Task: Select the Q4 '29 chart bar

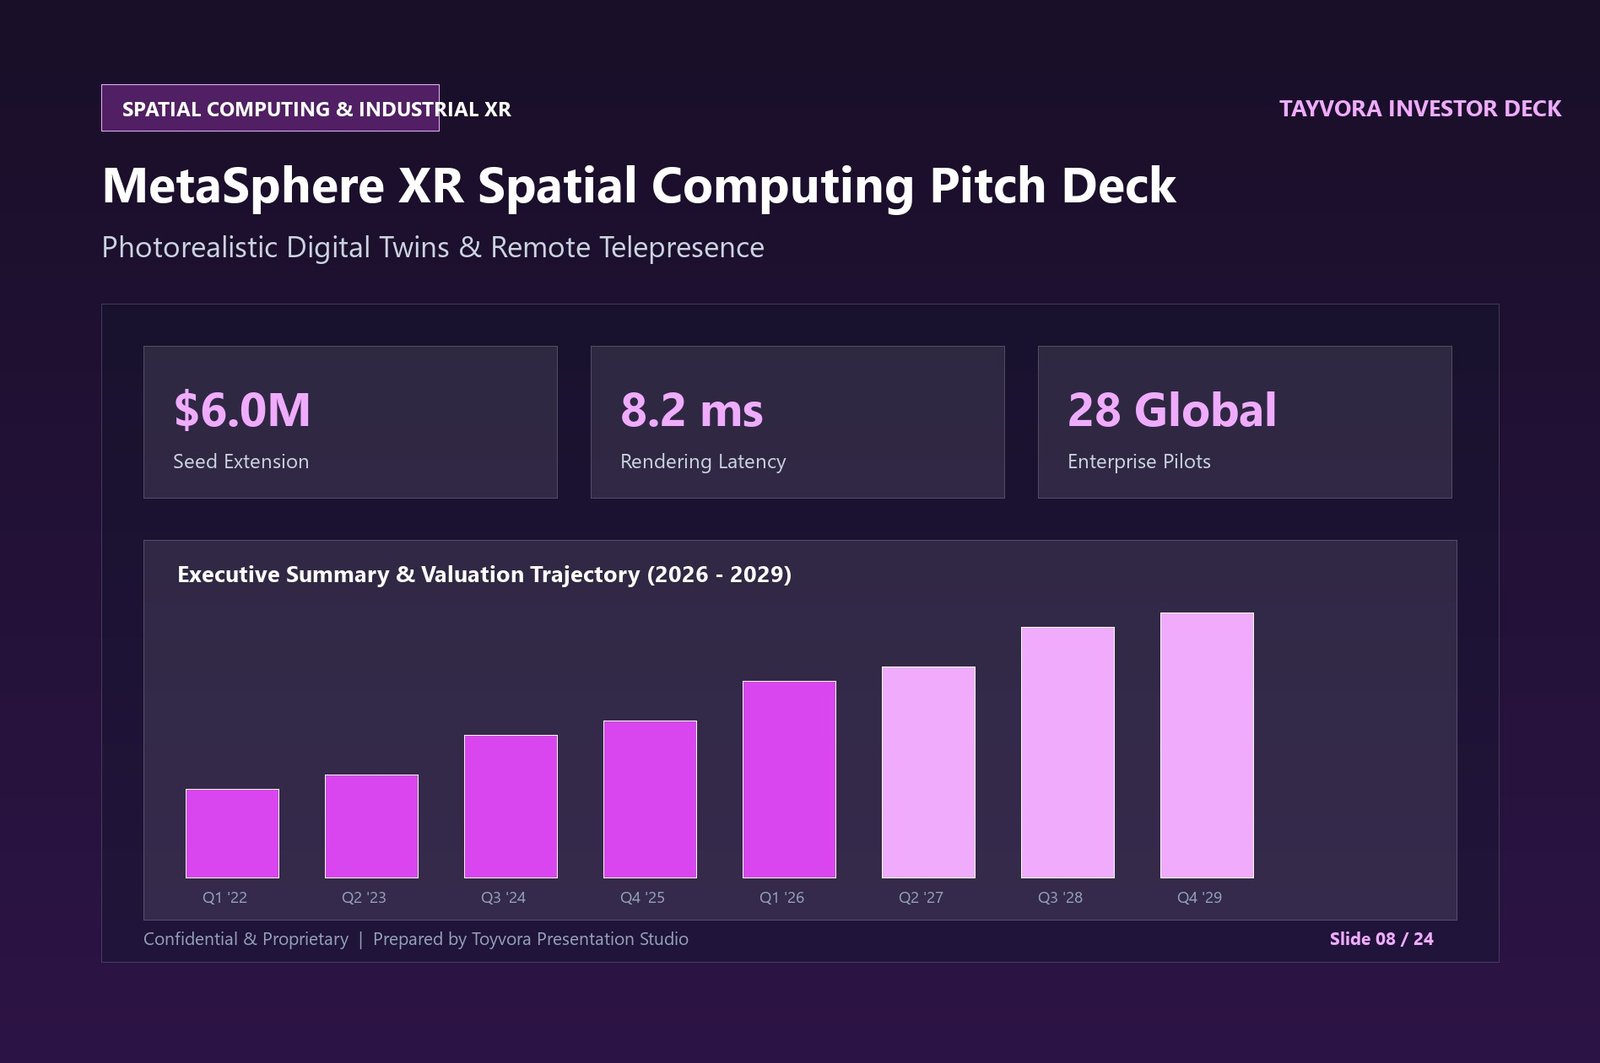Action: [x=1207, y=745]
